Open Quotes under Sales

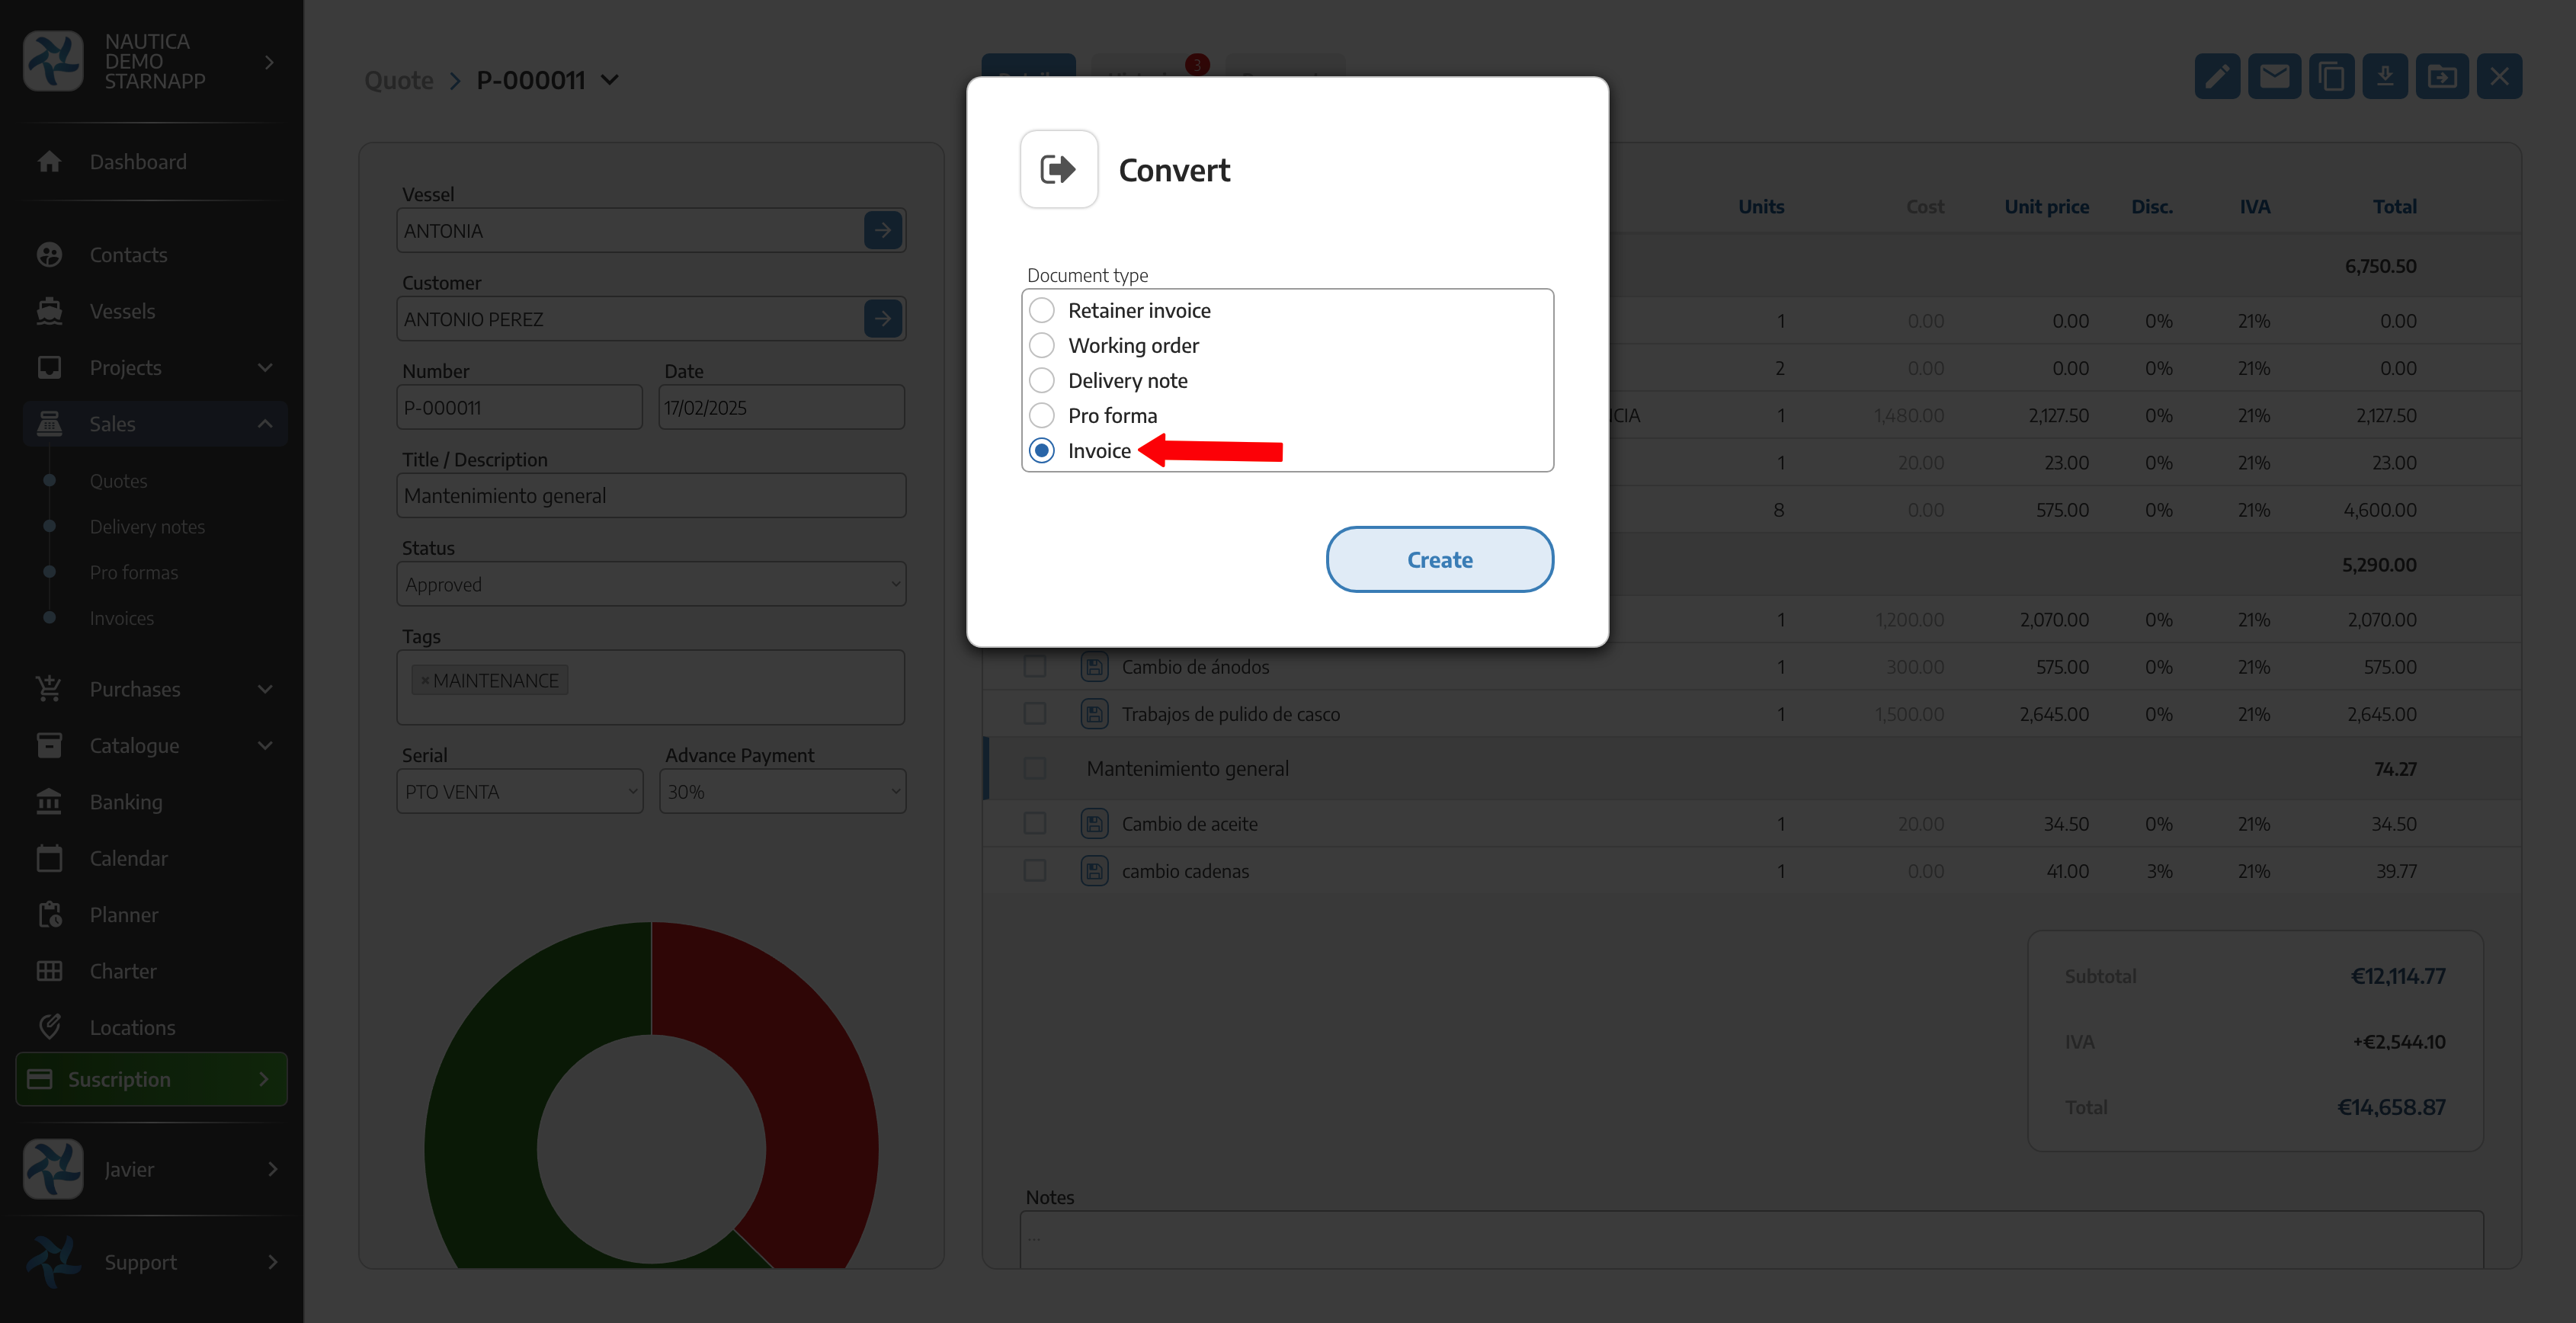(x=118, y=480)
